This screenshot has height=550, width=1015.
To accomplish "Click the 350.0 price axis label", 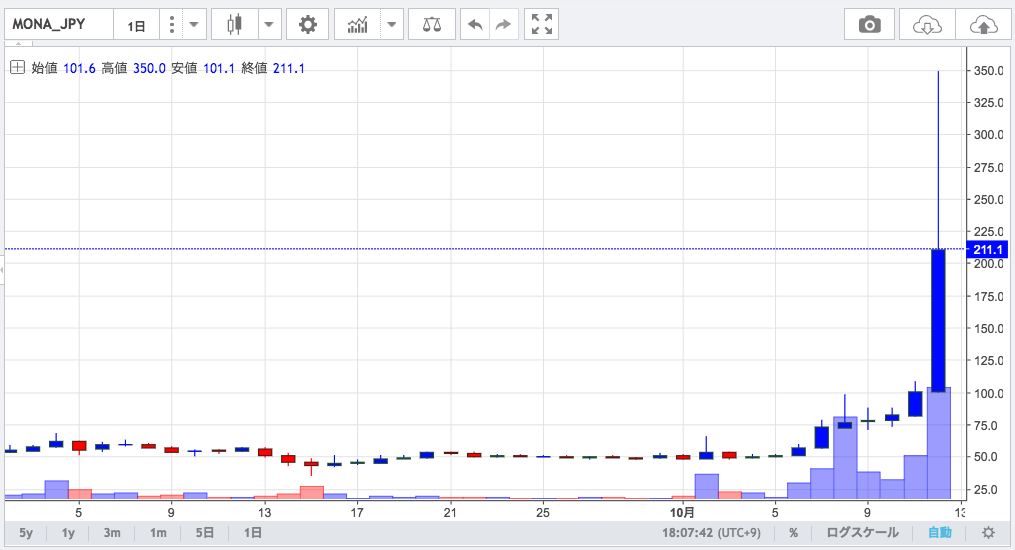I will click(x=988, y=71).
